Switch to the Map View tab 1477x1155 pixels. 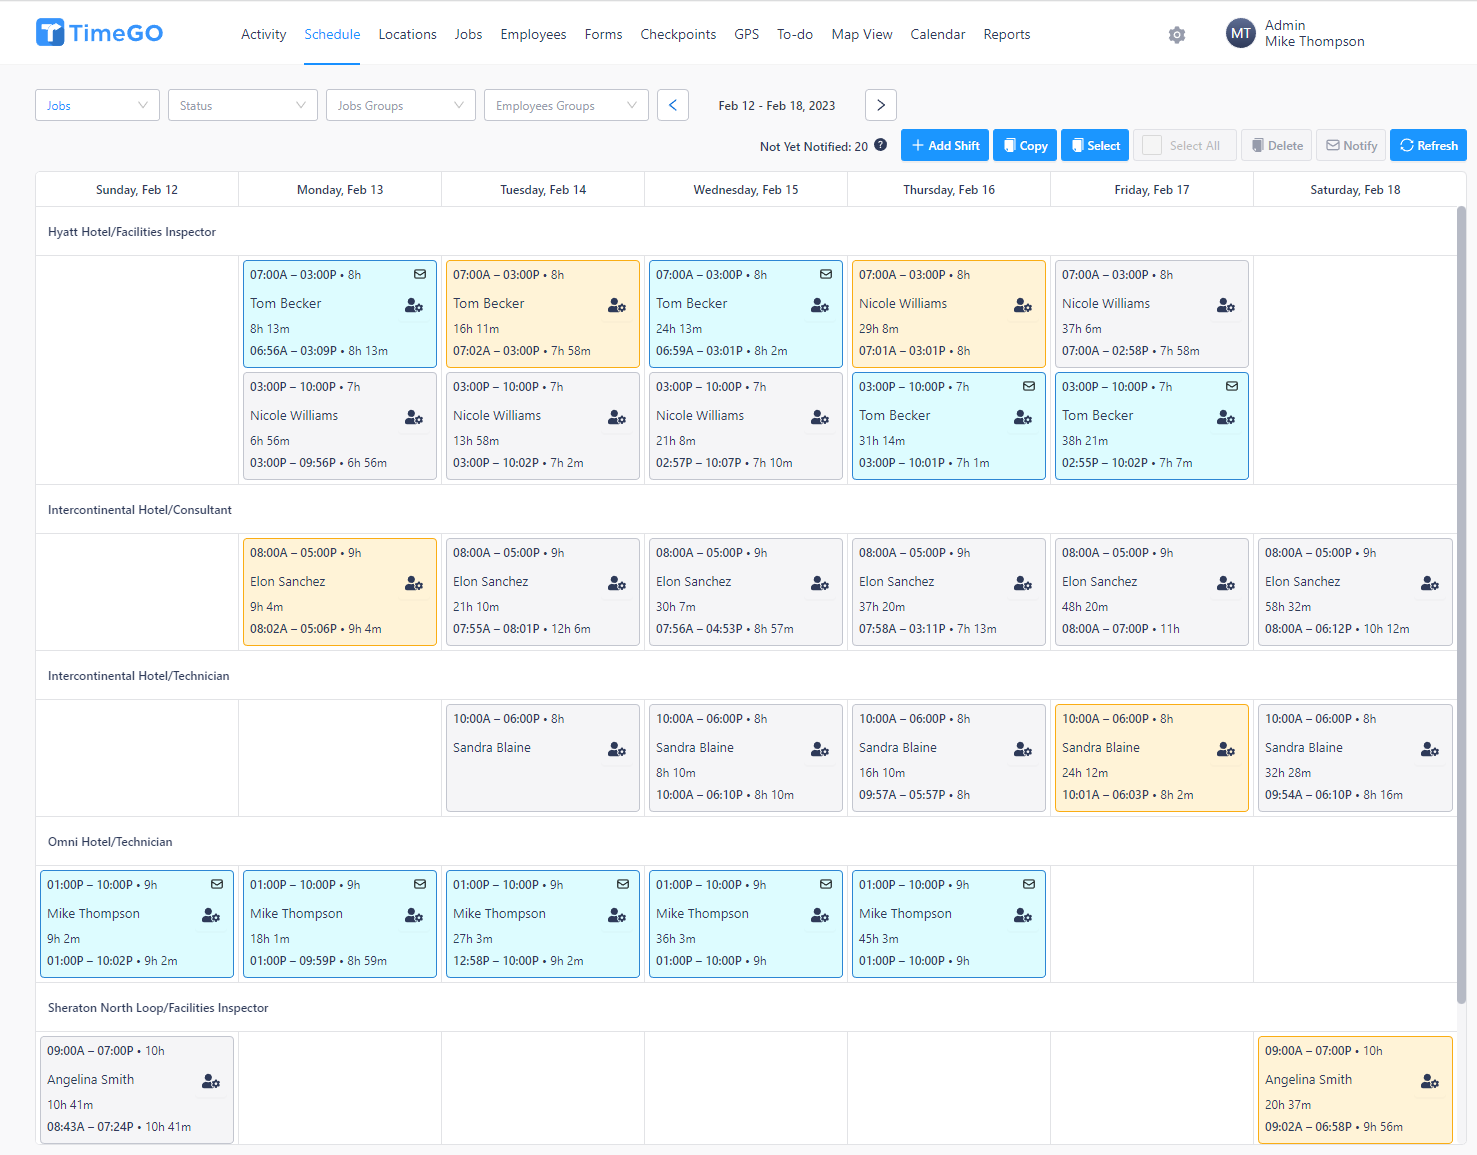861,34
